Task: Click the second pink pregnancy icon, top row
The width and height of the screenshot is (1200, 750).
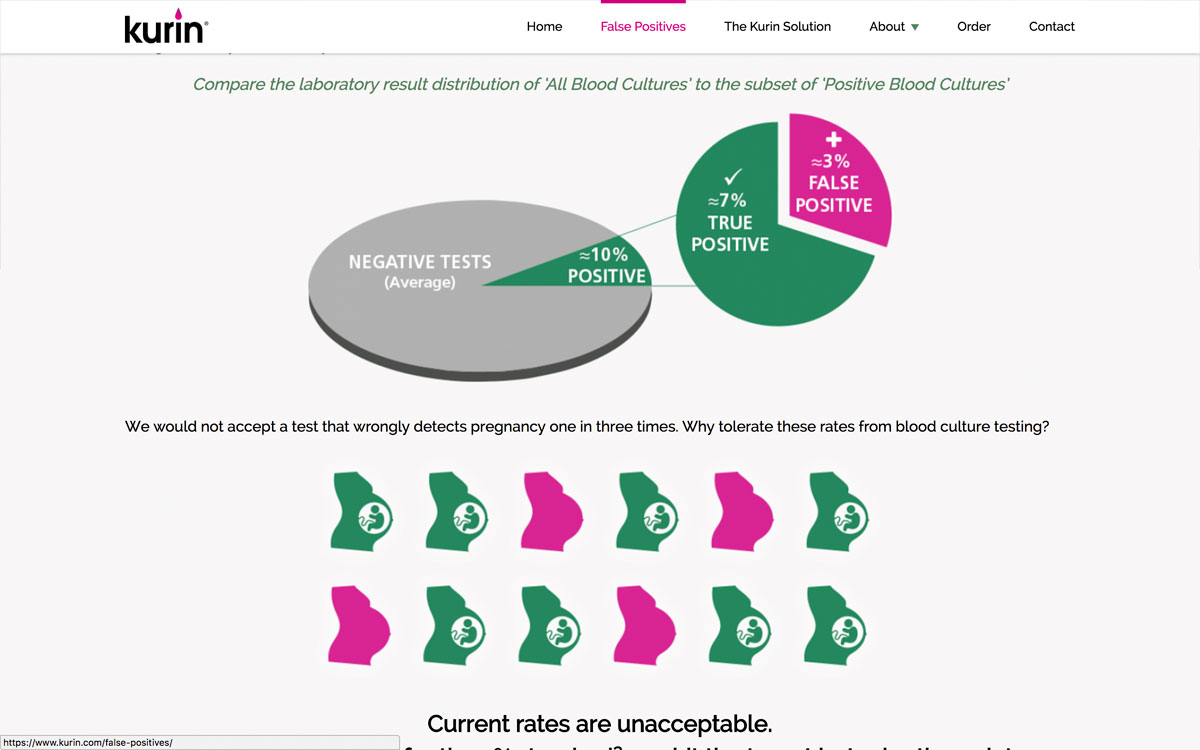Action: tap(743, 511)
